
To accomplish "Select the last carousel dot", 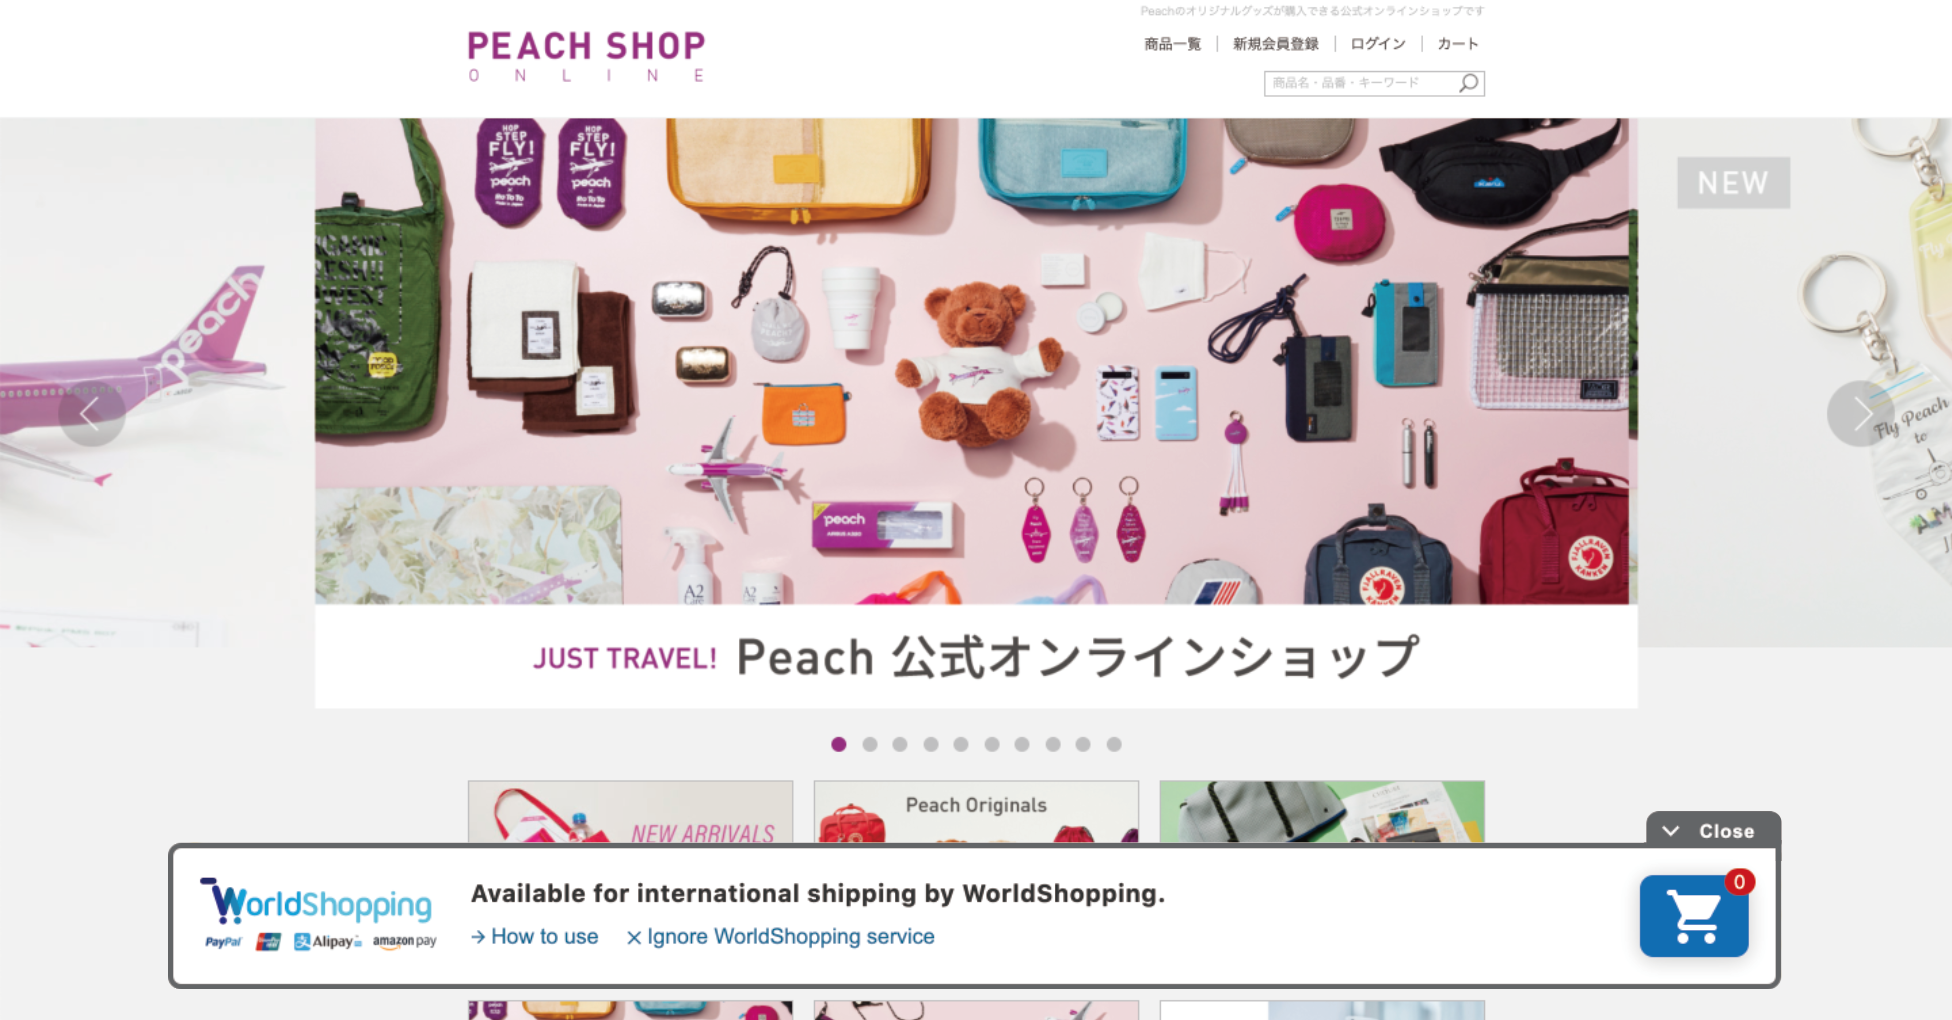I will coord(1114,744).
